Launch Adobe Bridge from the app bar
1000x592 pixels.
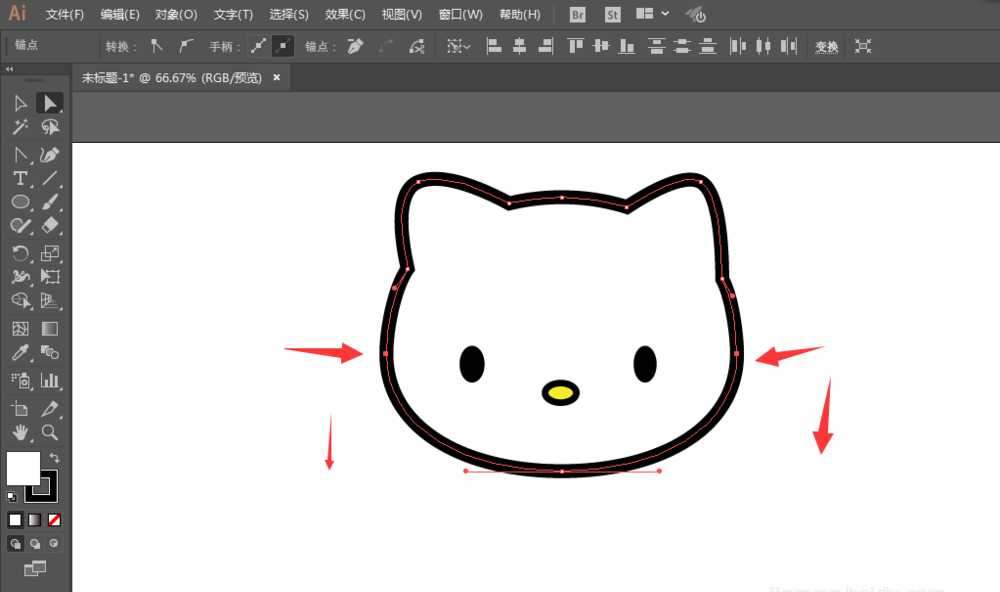pyautogui.click(x=577, y=14)
